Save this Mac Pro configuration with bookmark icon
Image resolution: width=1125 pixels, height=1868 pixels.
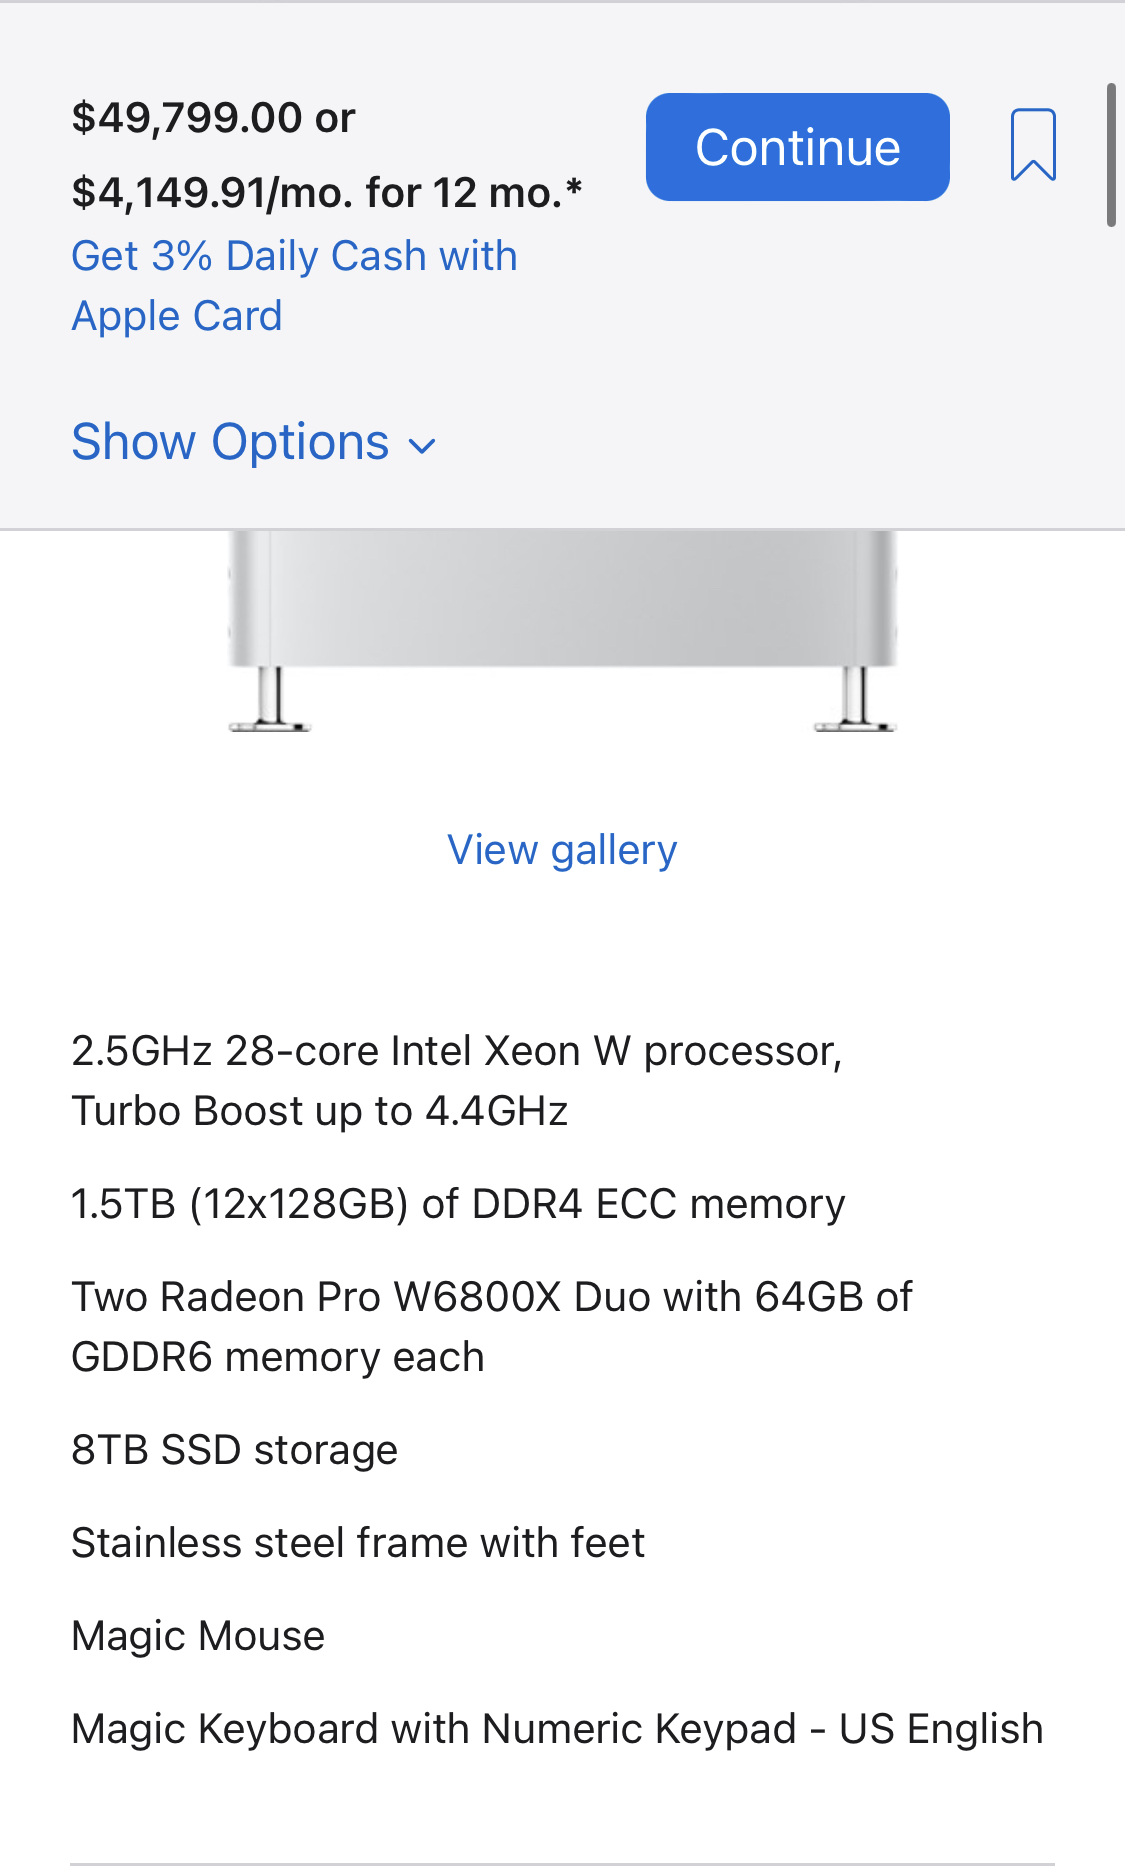tap(1033, 146)
